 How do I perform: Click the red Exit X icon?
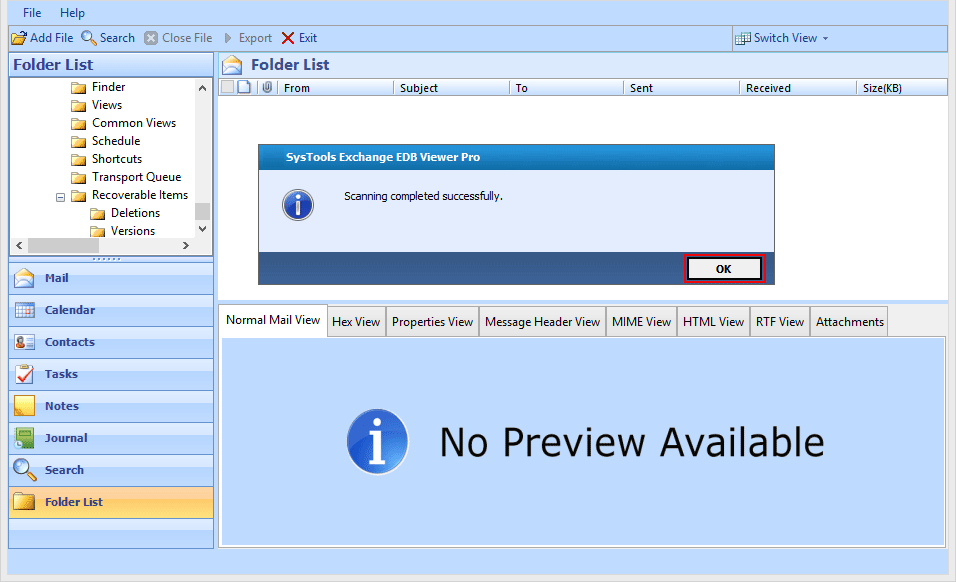pos(288,38)
